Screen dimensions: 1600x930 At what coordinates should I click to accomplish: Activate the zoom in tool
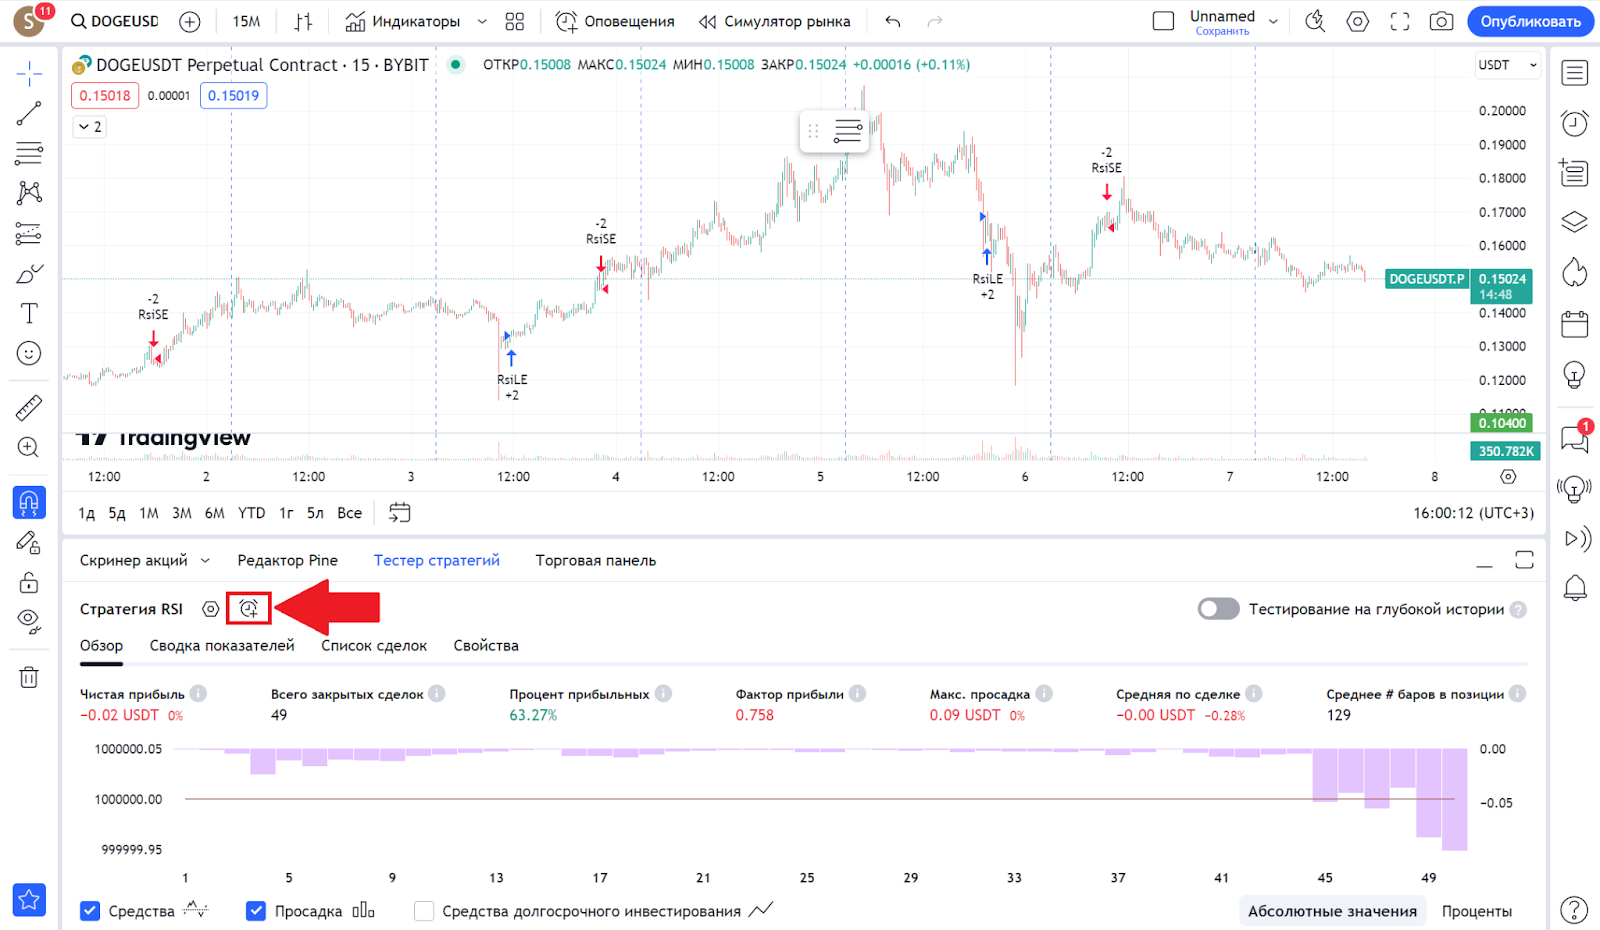29,447
